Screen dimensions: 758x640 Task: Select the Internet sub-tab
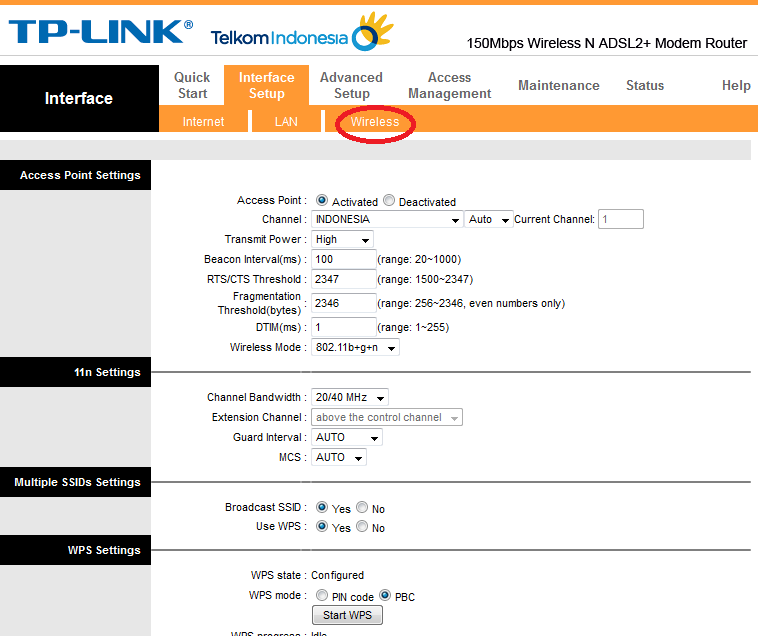coord(203,121)
